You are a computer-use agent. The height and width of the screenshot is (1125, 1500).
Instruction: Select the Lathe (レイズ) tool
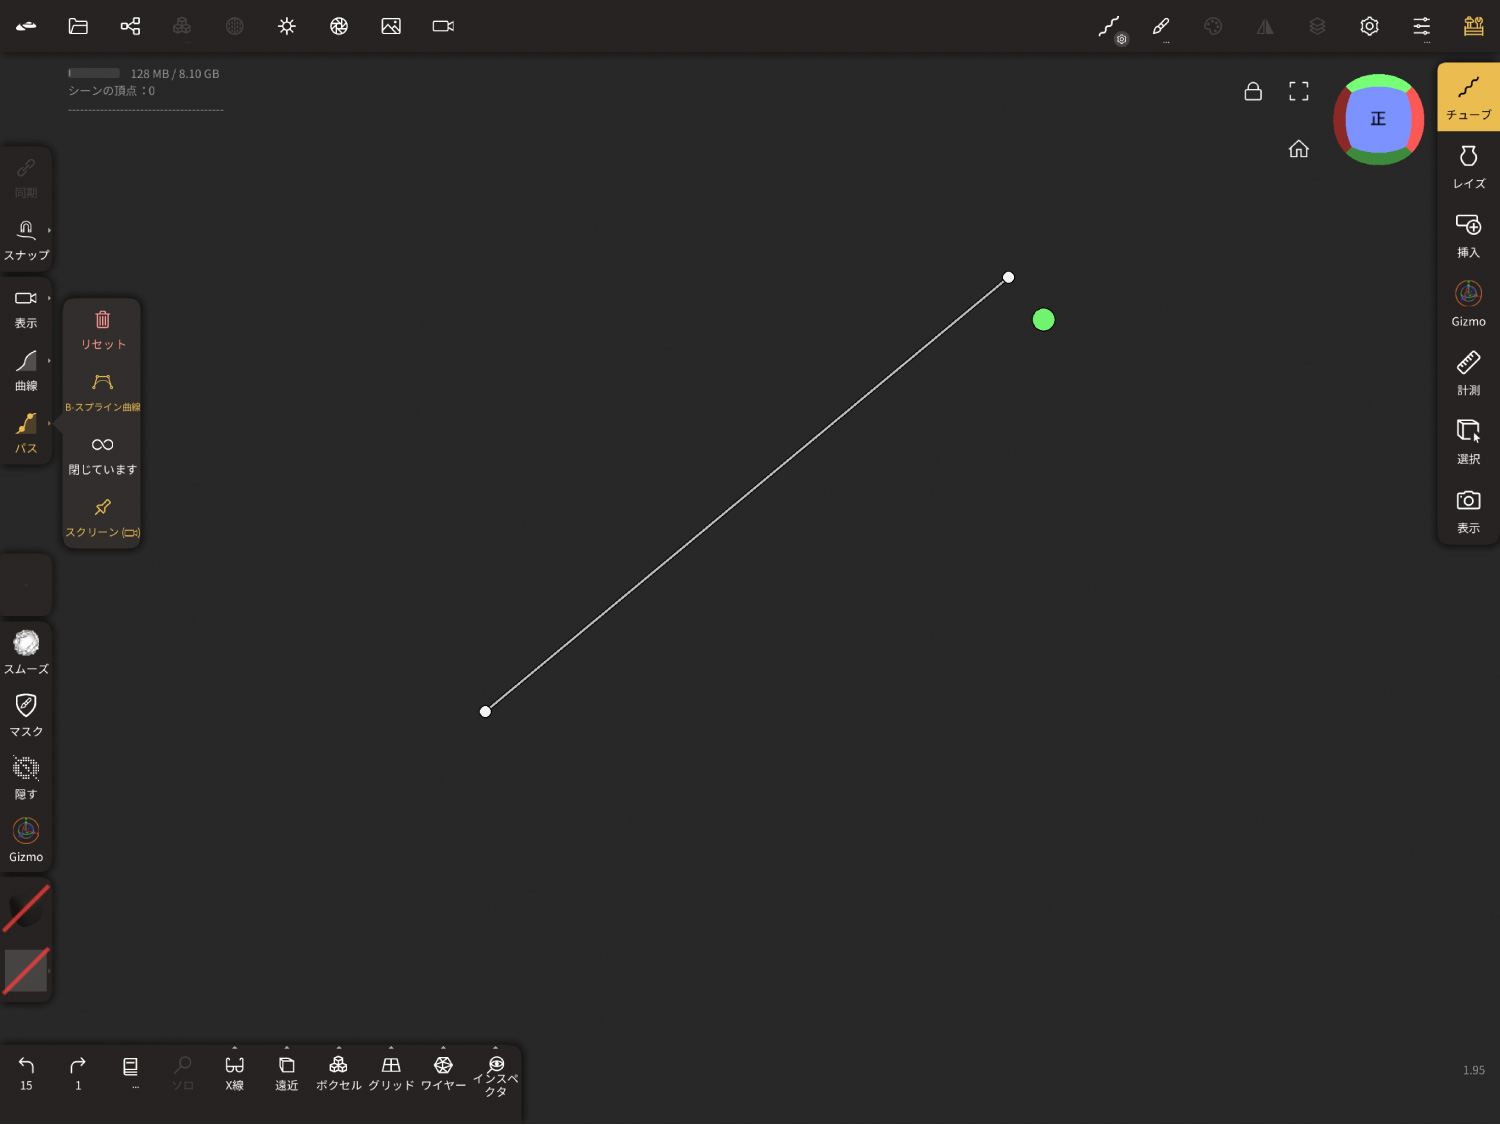1468,166
